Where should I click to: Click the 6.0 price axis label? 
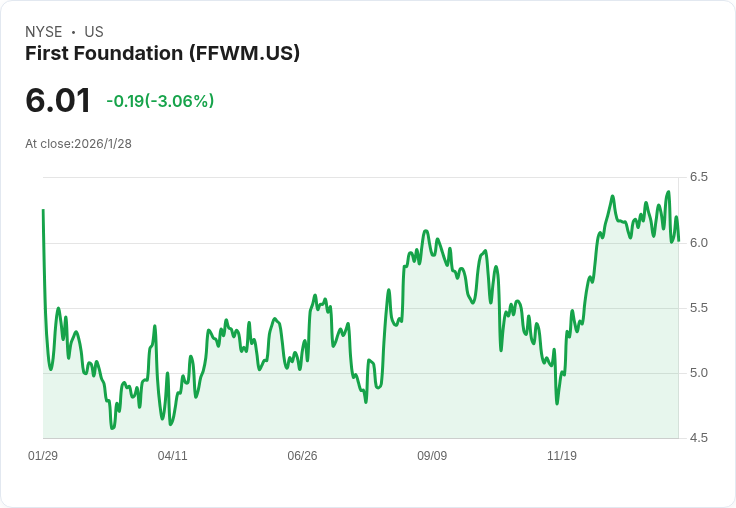point(698,243)
